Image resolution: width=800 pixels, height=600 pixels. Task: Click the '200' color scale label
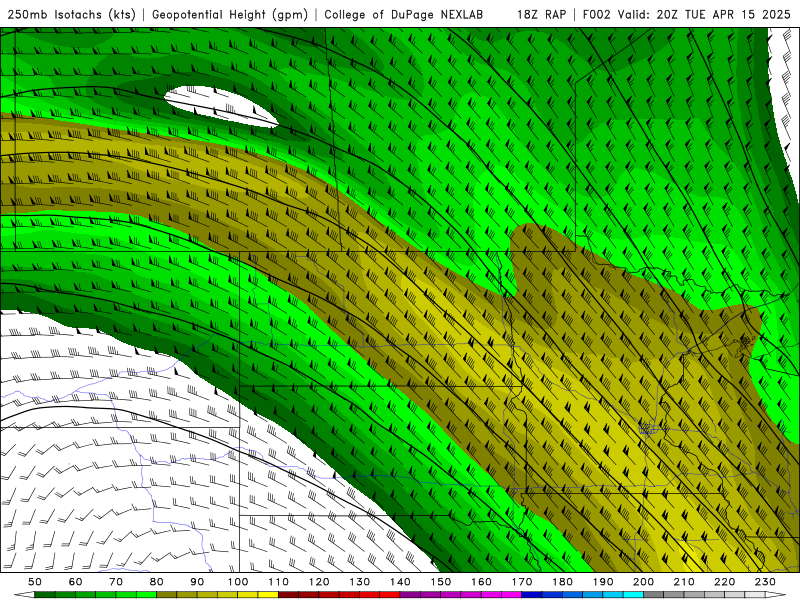(643, 582)
